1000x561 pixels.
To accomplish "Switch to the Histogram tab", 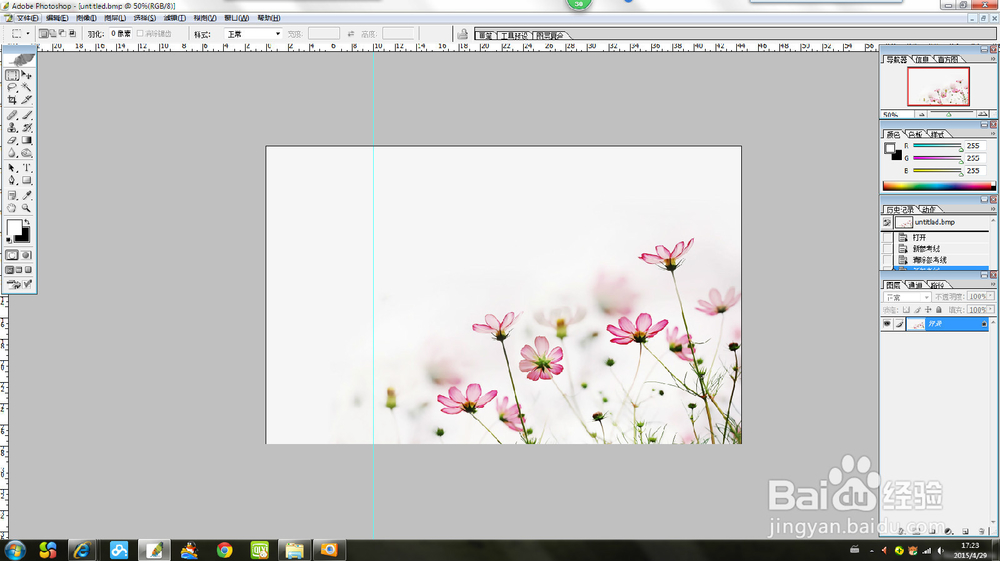I will 948,59.
